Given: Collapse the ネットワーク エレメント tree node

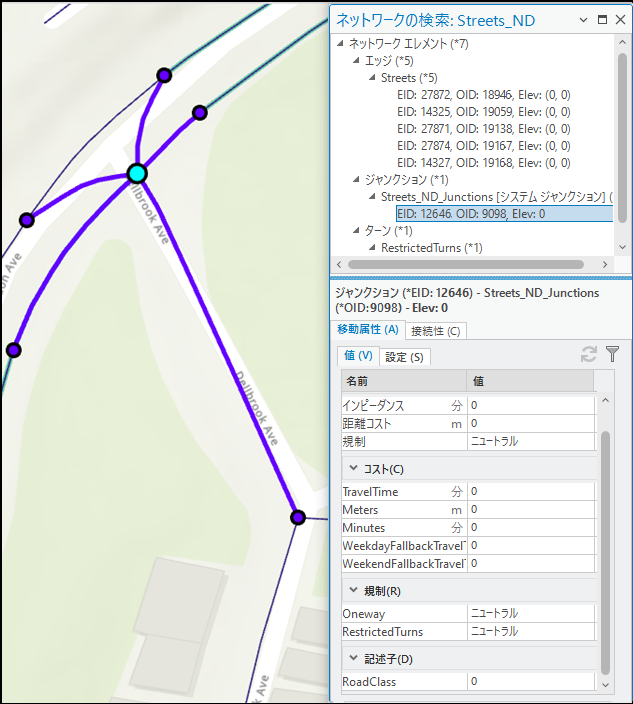Looking at the screenshot, I should 341,44.
